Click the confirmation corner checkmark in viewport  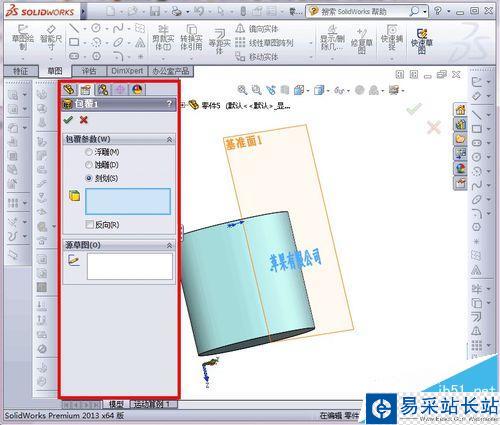pos(414,109)
